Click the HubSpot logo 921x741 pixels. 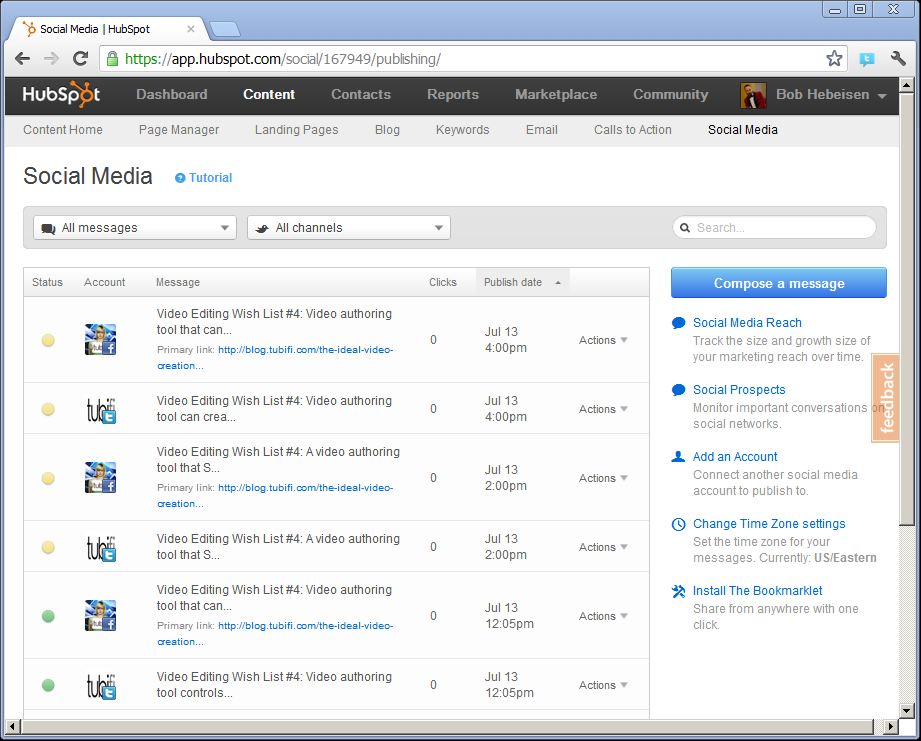pyautogui.click(x=62, y=94)
